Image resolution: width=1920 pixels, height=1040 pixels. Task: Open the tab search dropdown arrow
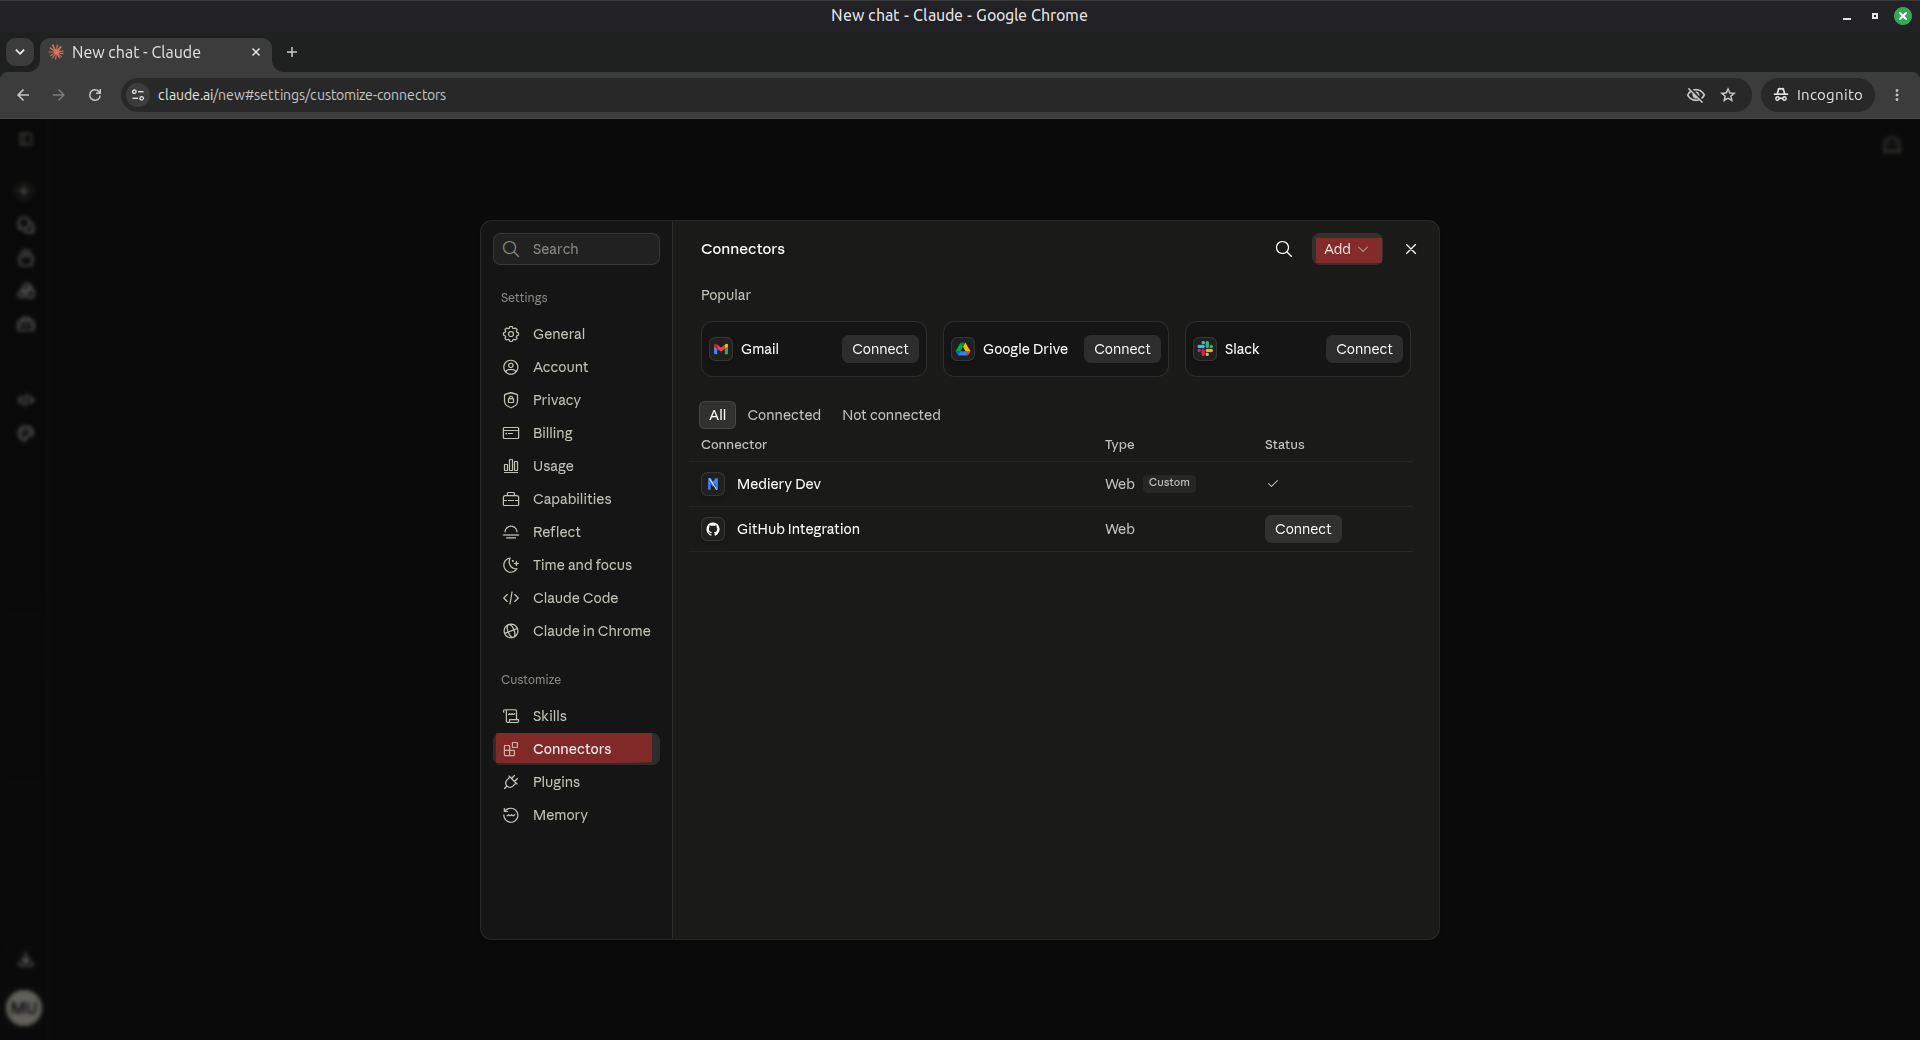[20, 52]
